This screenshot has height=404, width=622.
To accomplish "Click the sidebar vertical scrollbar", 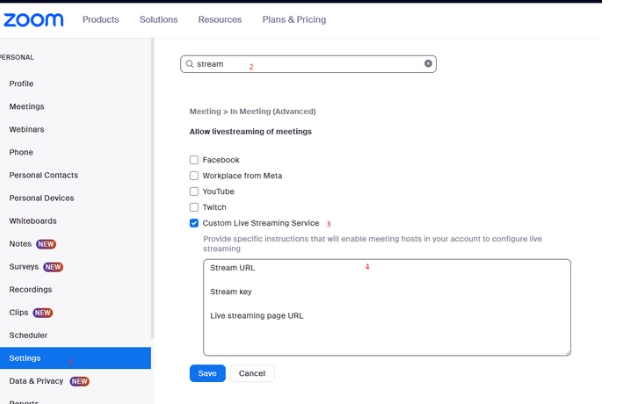I will point(152,189).
